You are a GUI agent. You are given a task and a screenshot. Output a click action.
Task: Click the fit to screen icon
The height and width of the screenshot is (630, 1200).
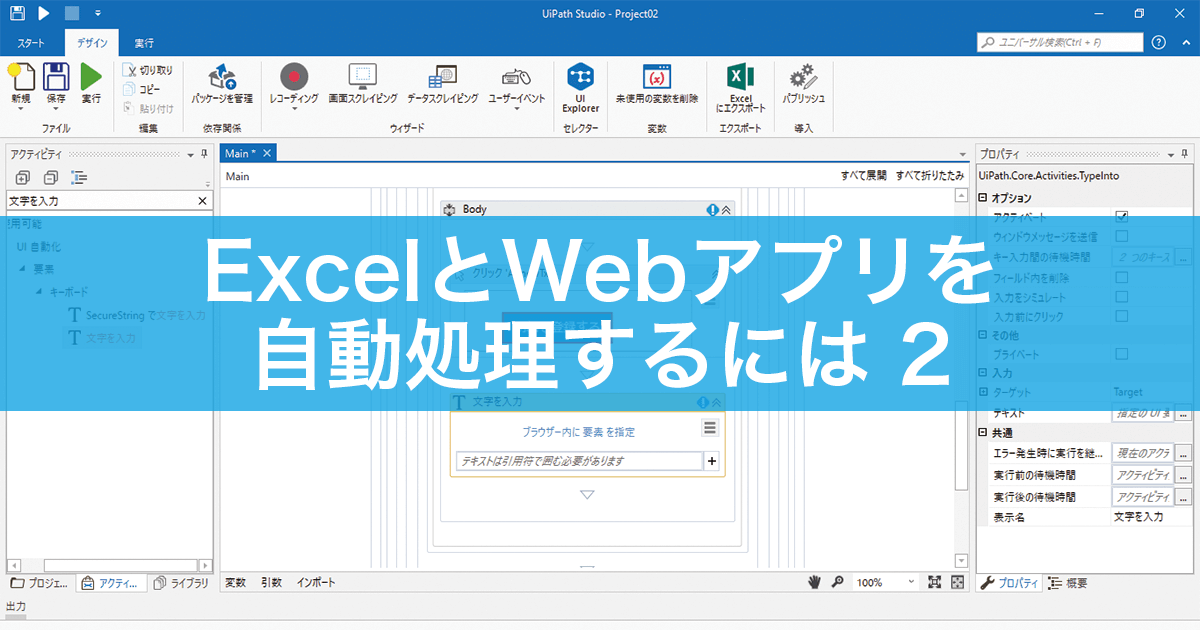[x=935, y=582]
